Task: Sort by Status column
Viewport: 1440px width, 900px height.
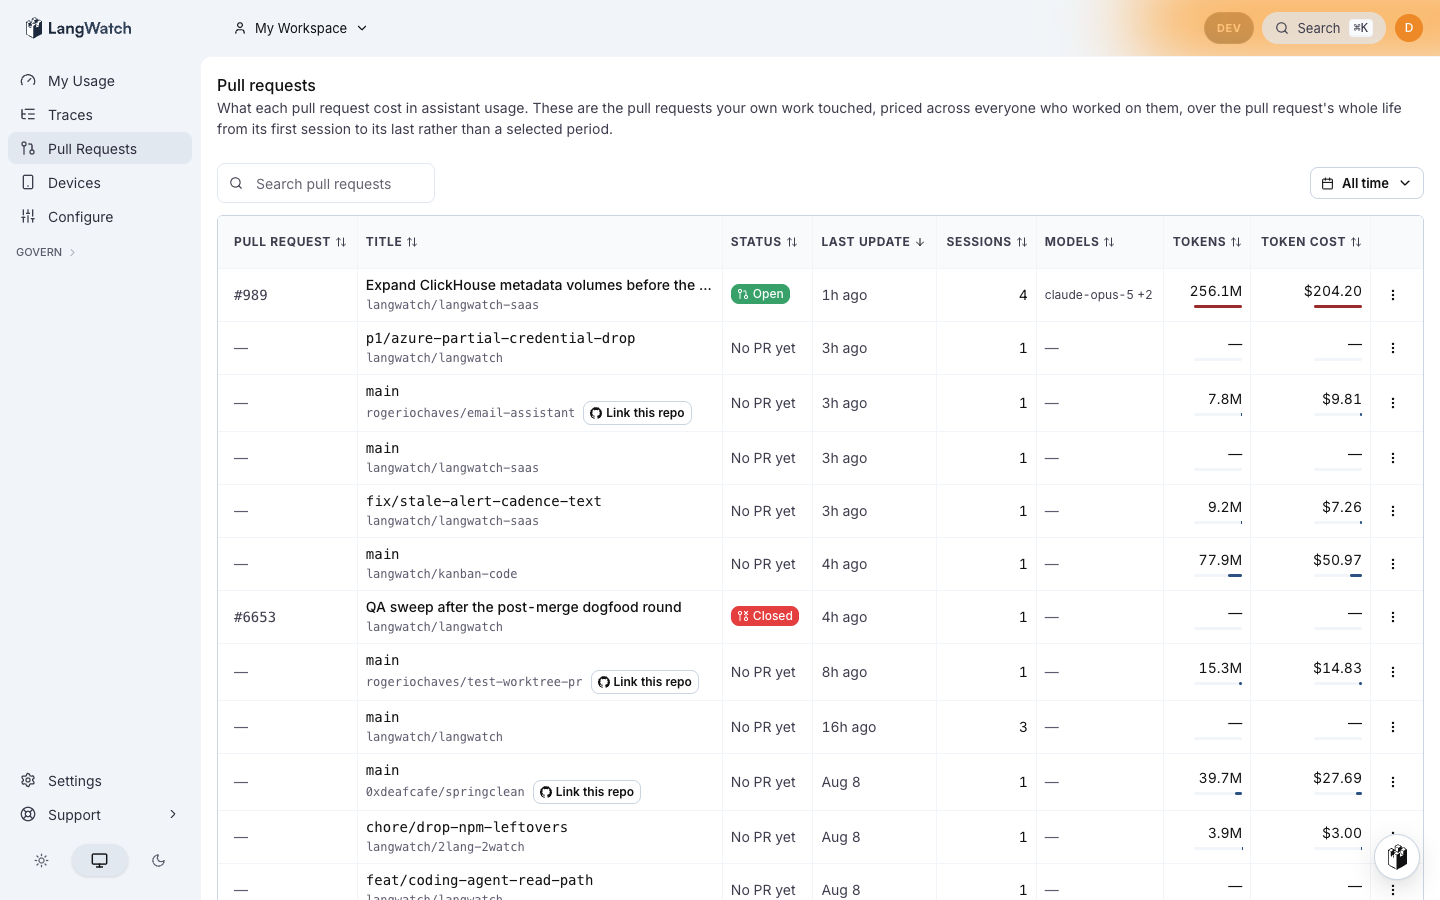Action: 764,242
